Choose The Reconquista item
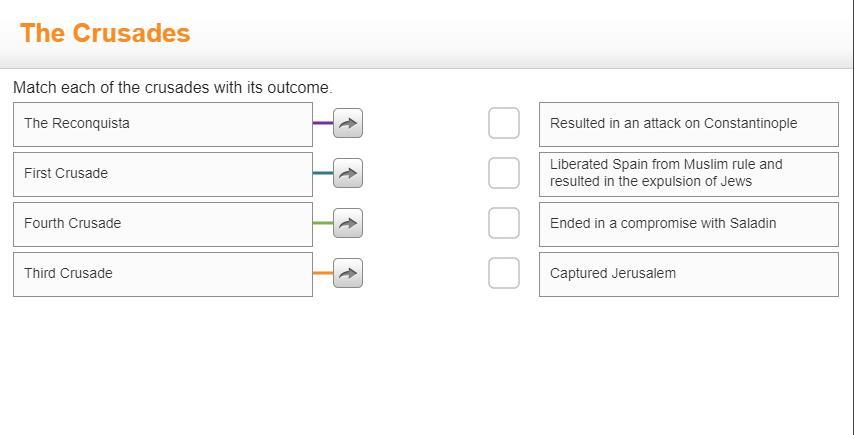This screenshot has height=435, width=854. click(163, 124)
